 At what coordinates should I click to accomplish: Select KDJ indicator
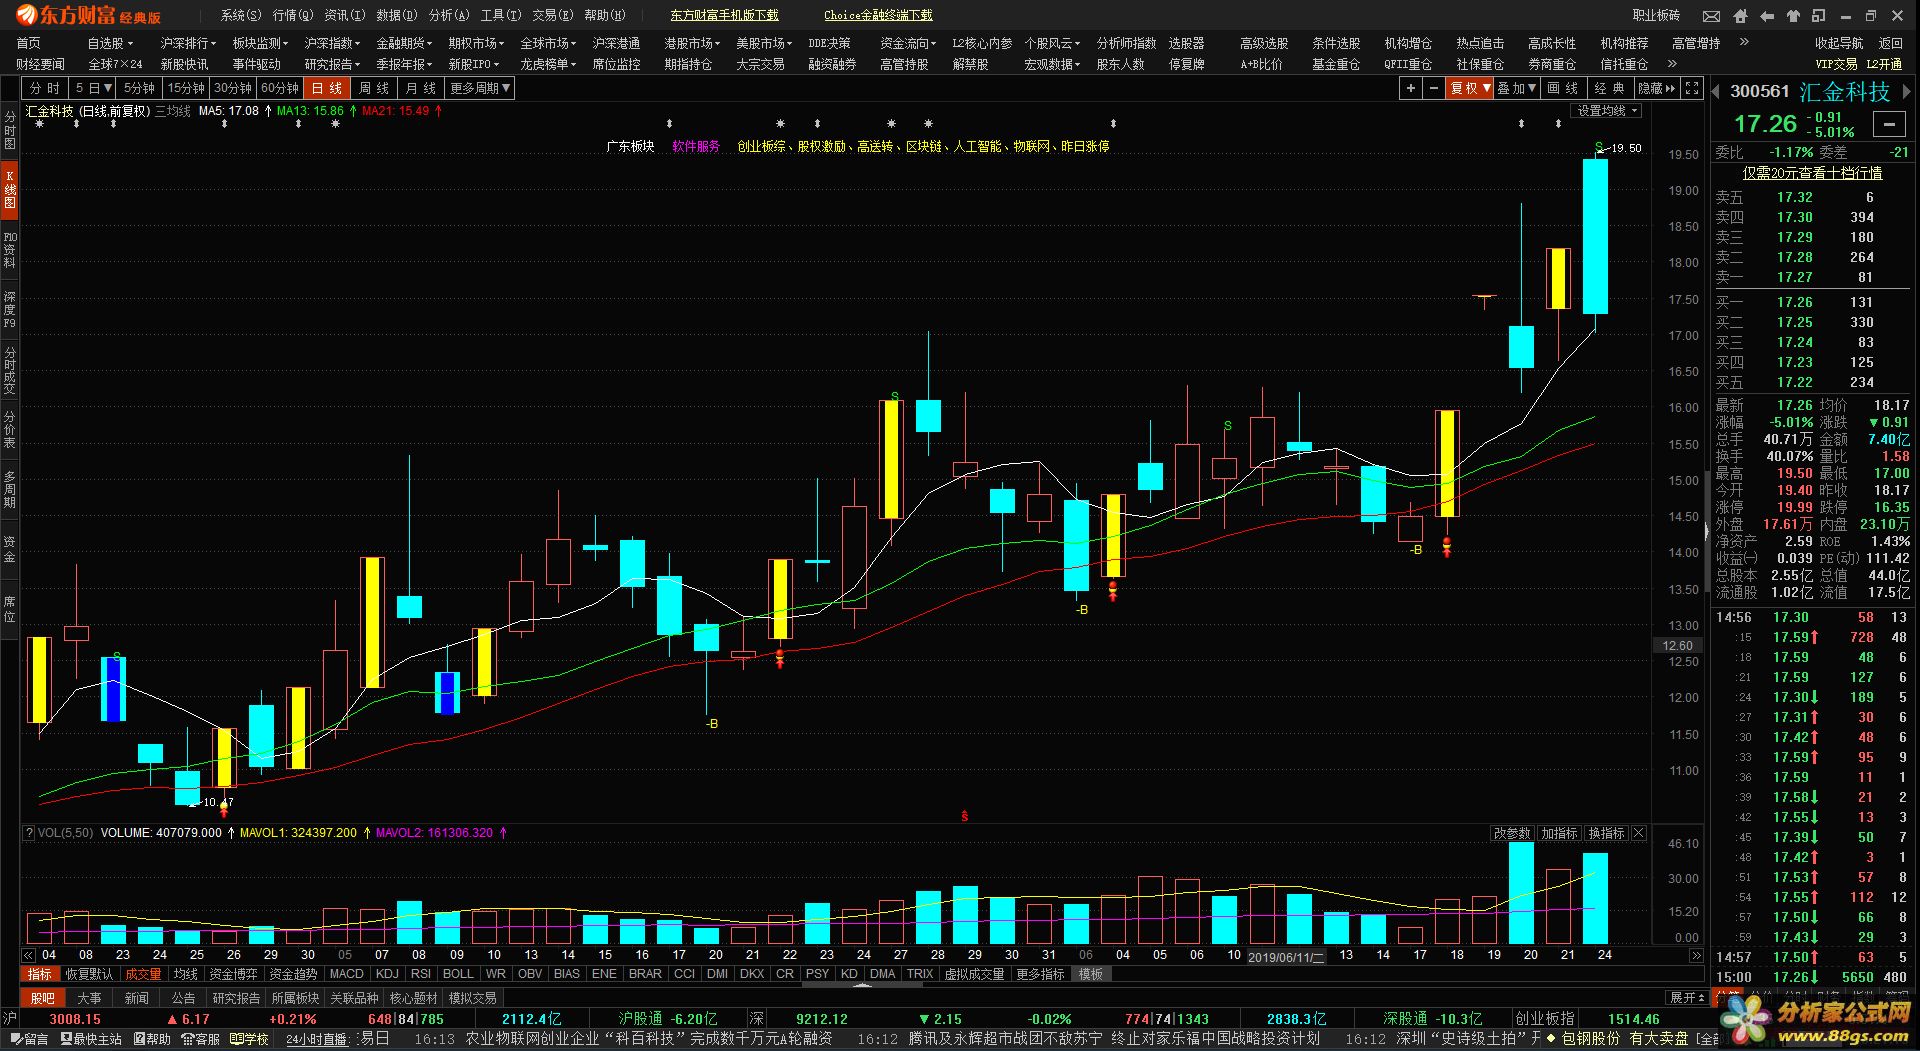click(x=387, y=974)
